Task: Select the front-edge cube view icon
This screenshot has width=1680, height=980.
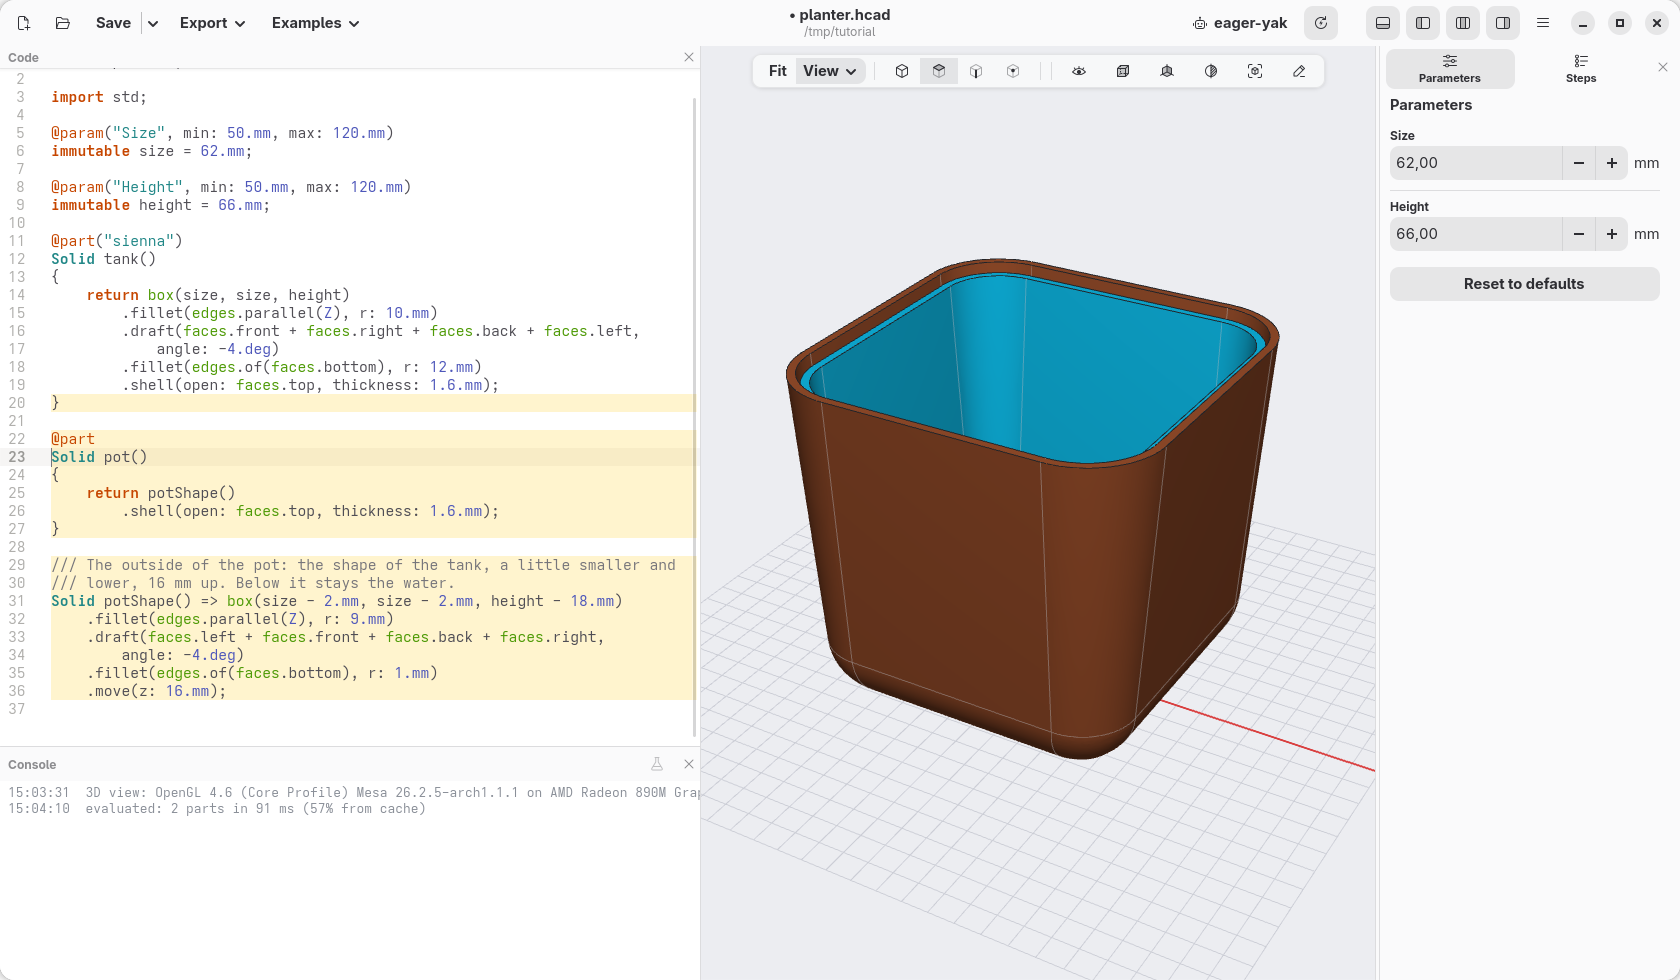Action: (976, 71)
